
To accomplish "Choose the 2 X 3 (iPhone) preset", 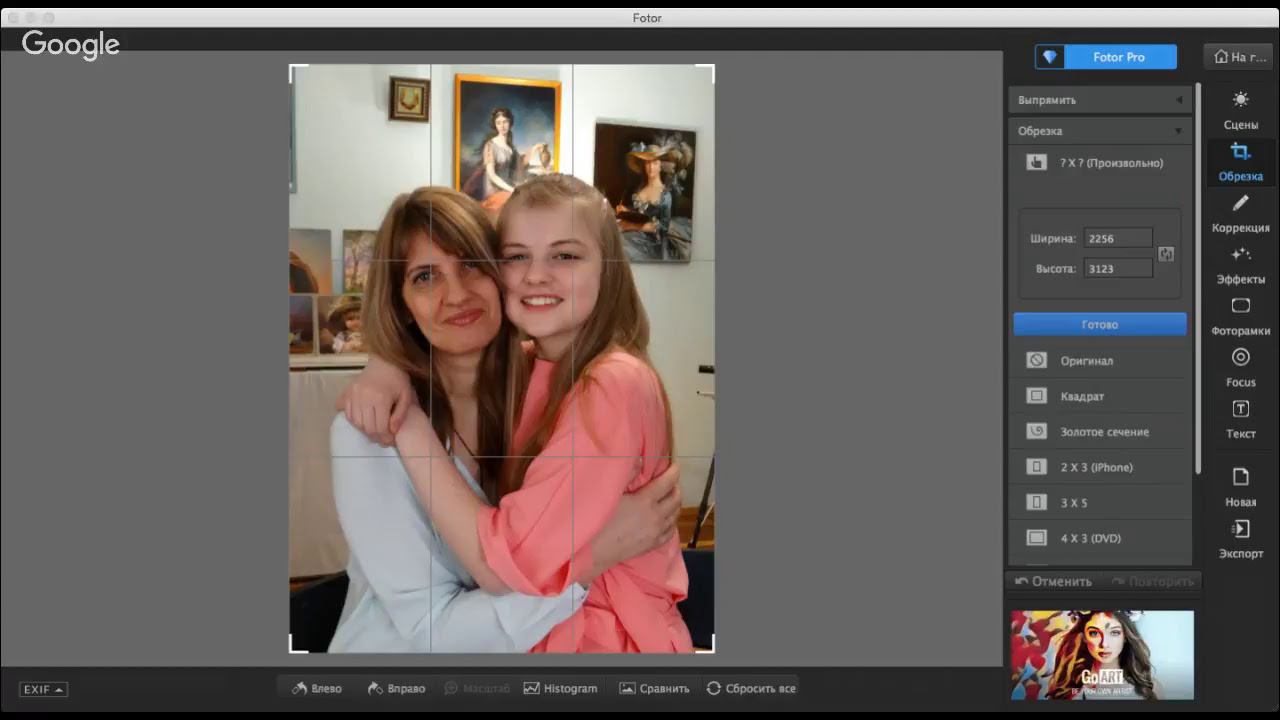I will [x=1100, y=467].
